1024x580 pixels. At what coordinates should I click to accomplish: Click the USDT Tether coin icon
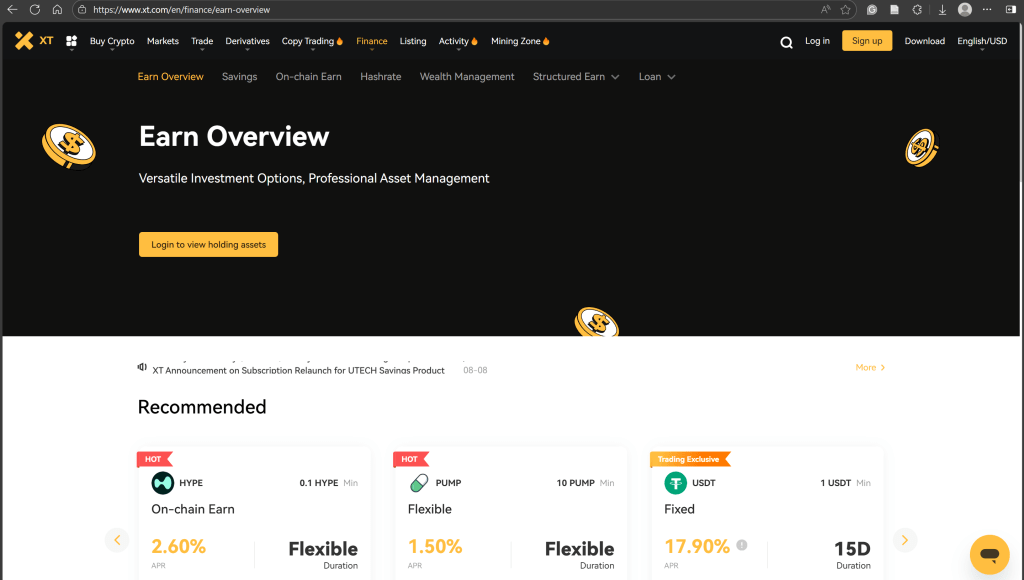pos(675,483)
